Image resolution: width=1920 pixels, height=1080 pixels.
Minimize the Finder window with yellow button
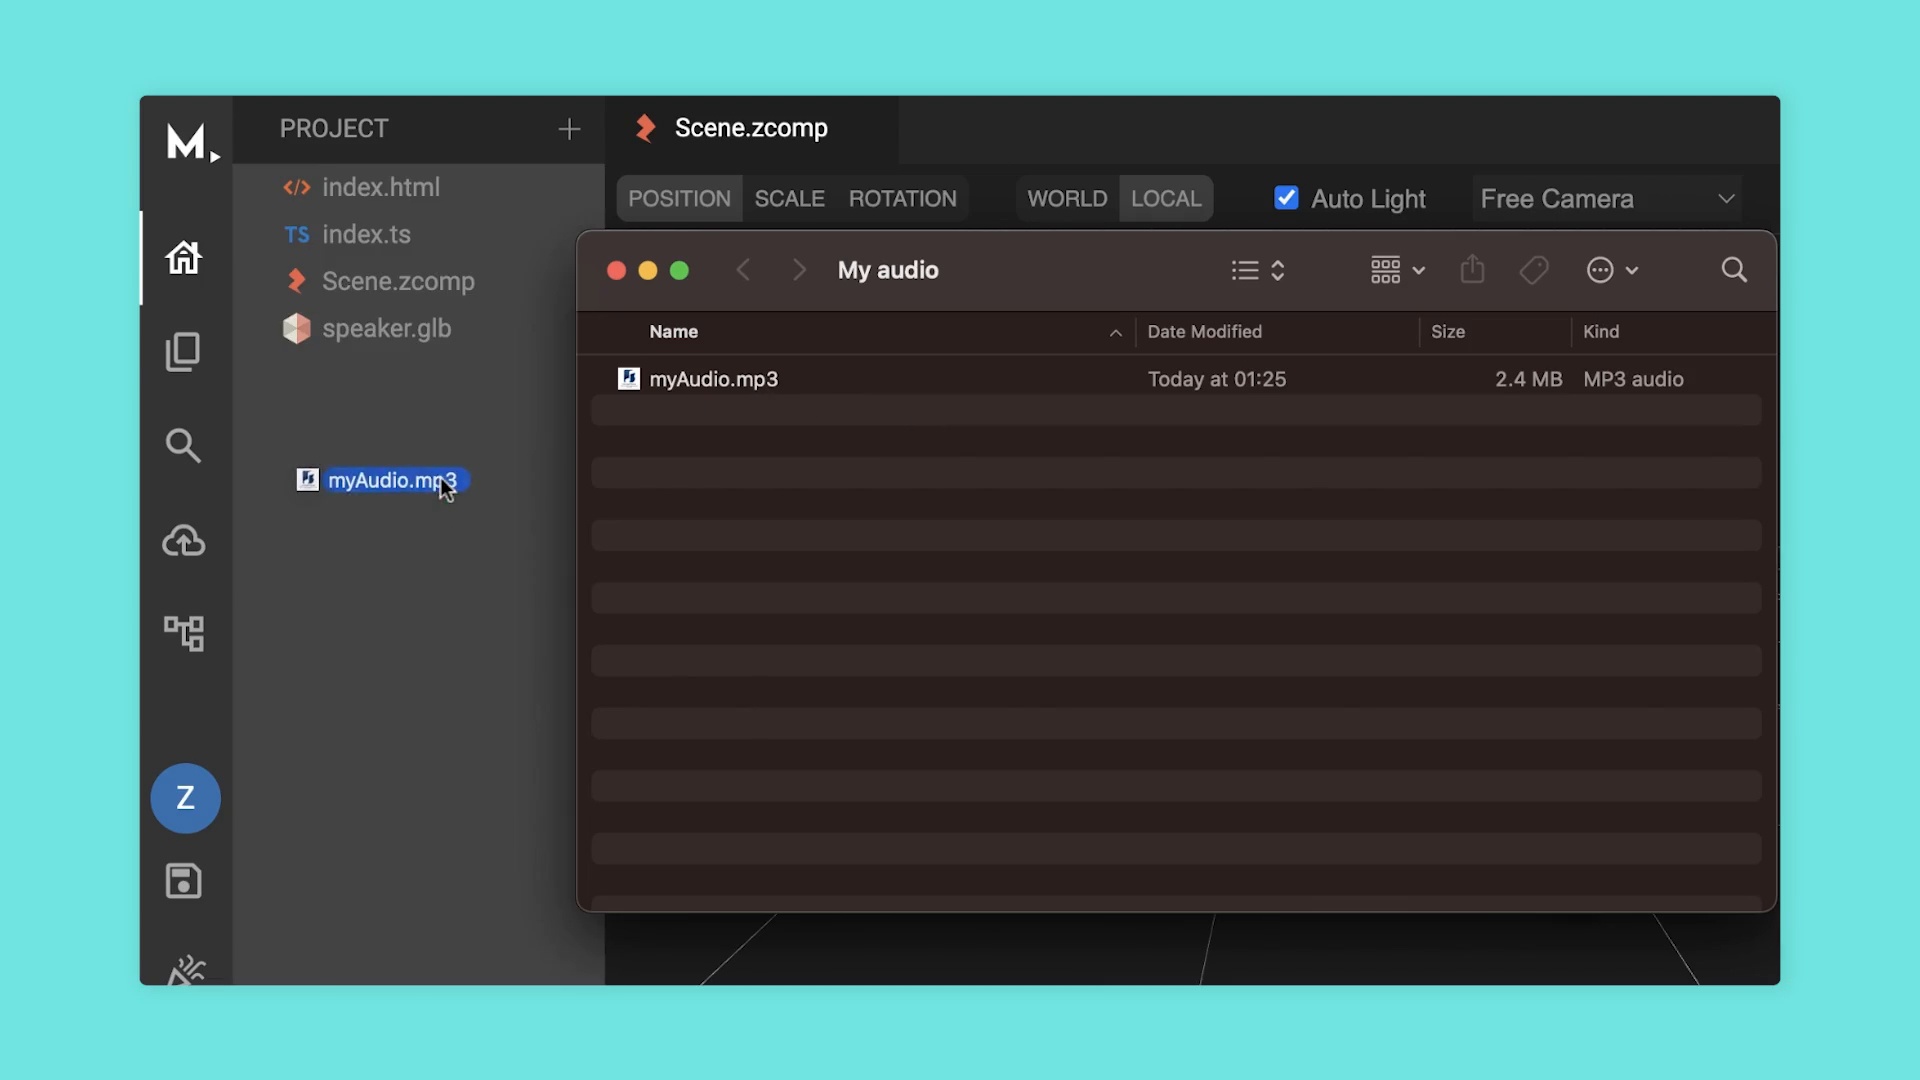648,271
